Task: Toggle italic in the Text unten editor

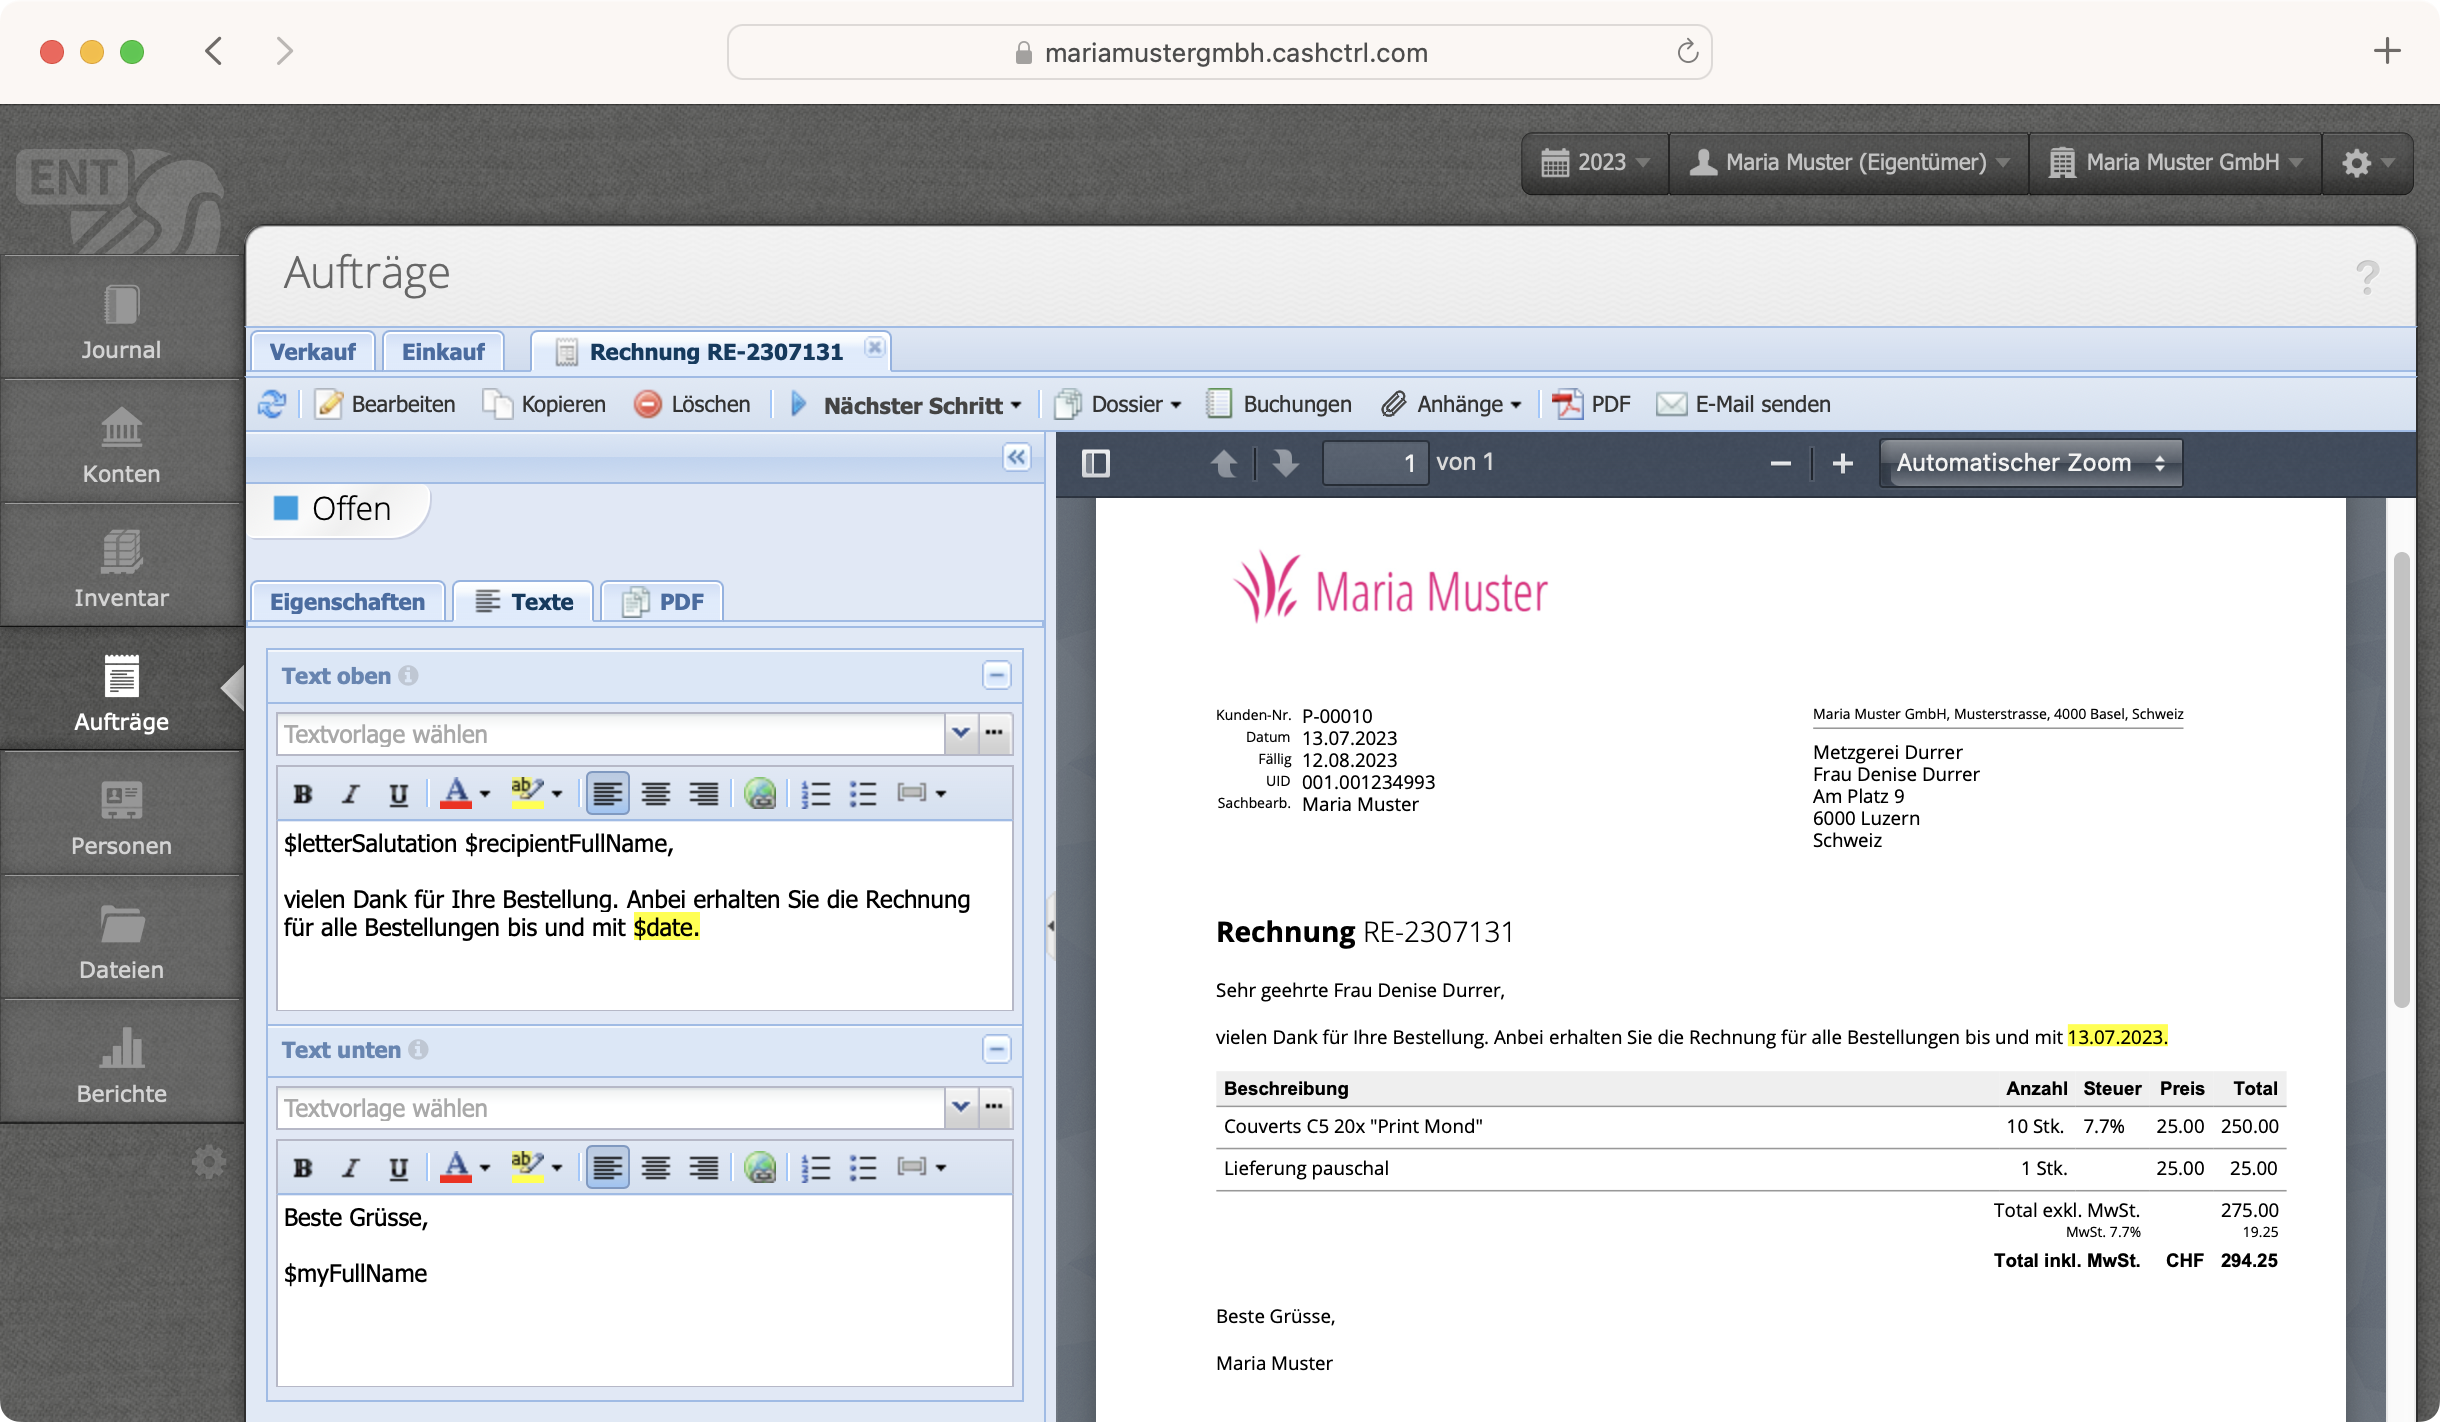Action: click(x=350, y=1168)
